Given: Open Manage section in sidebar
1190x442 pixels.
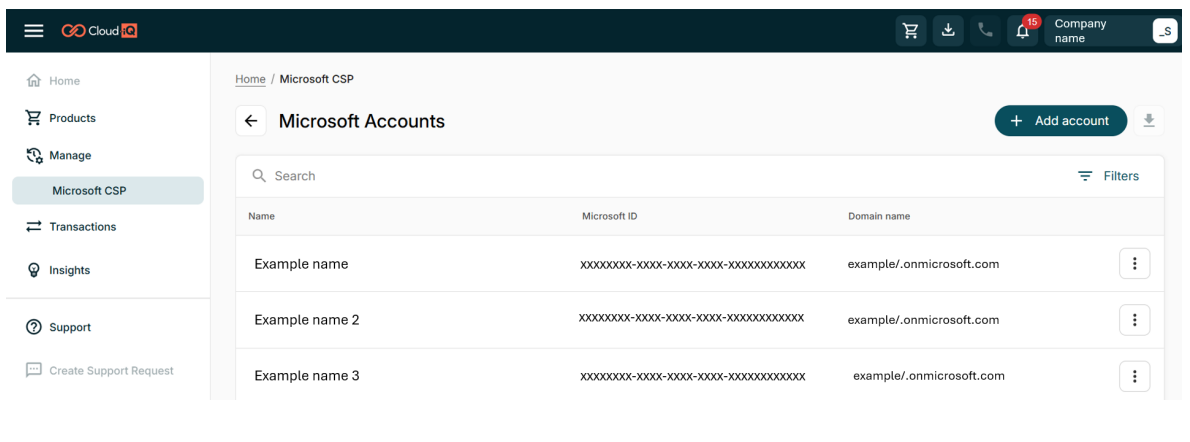Looking at the screenshot, I should pos(58,156).
